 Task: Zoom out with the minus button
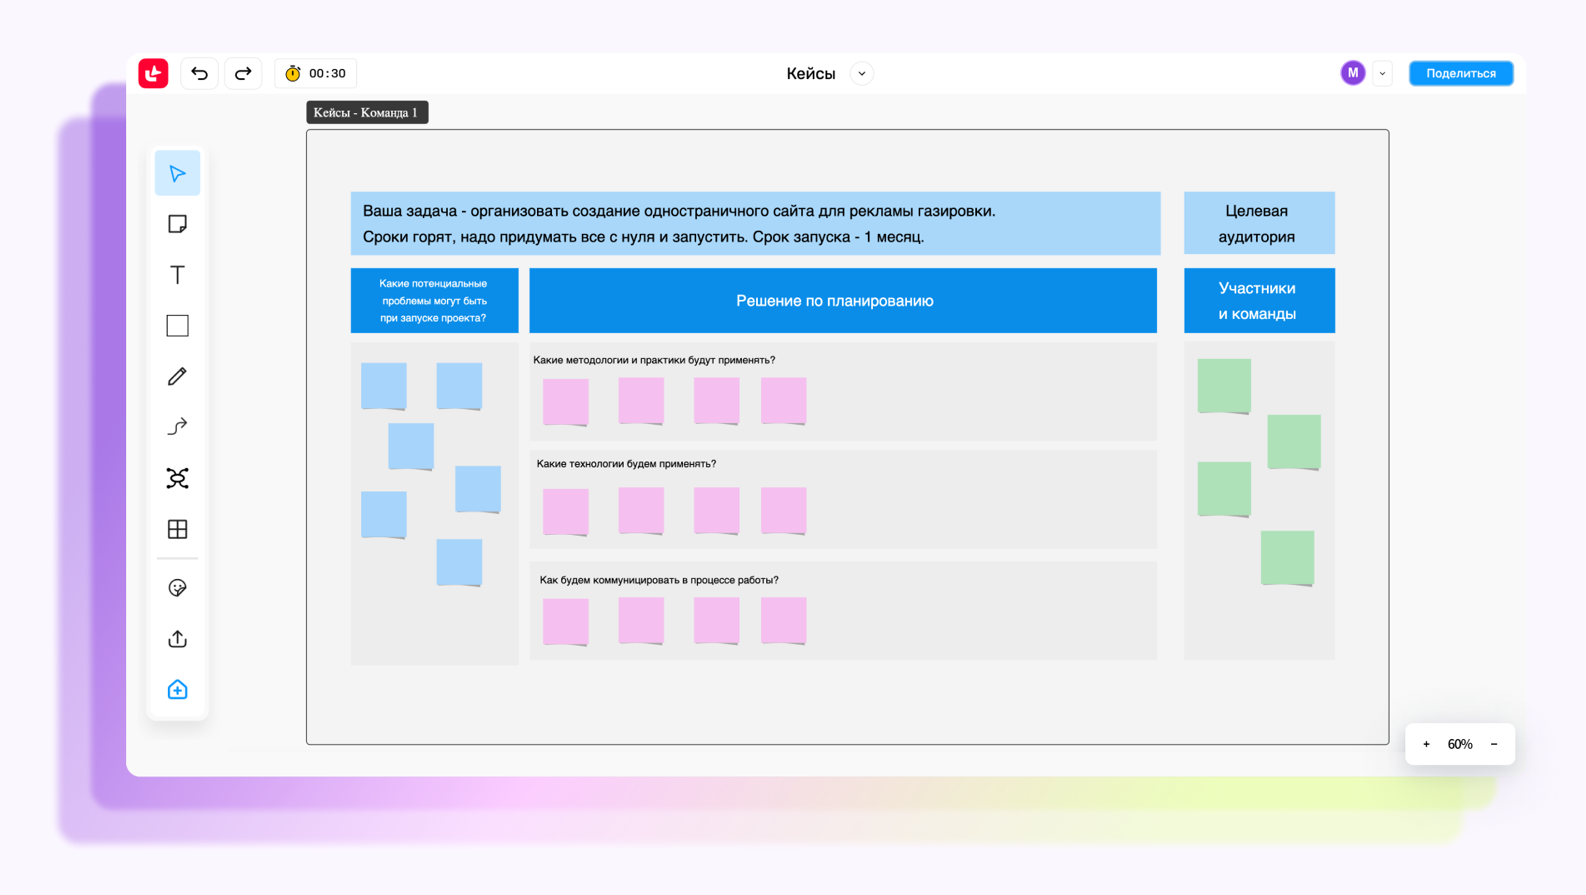(1494, 744)
